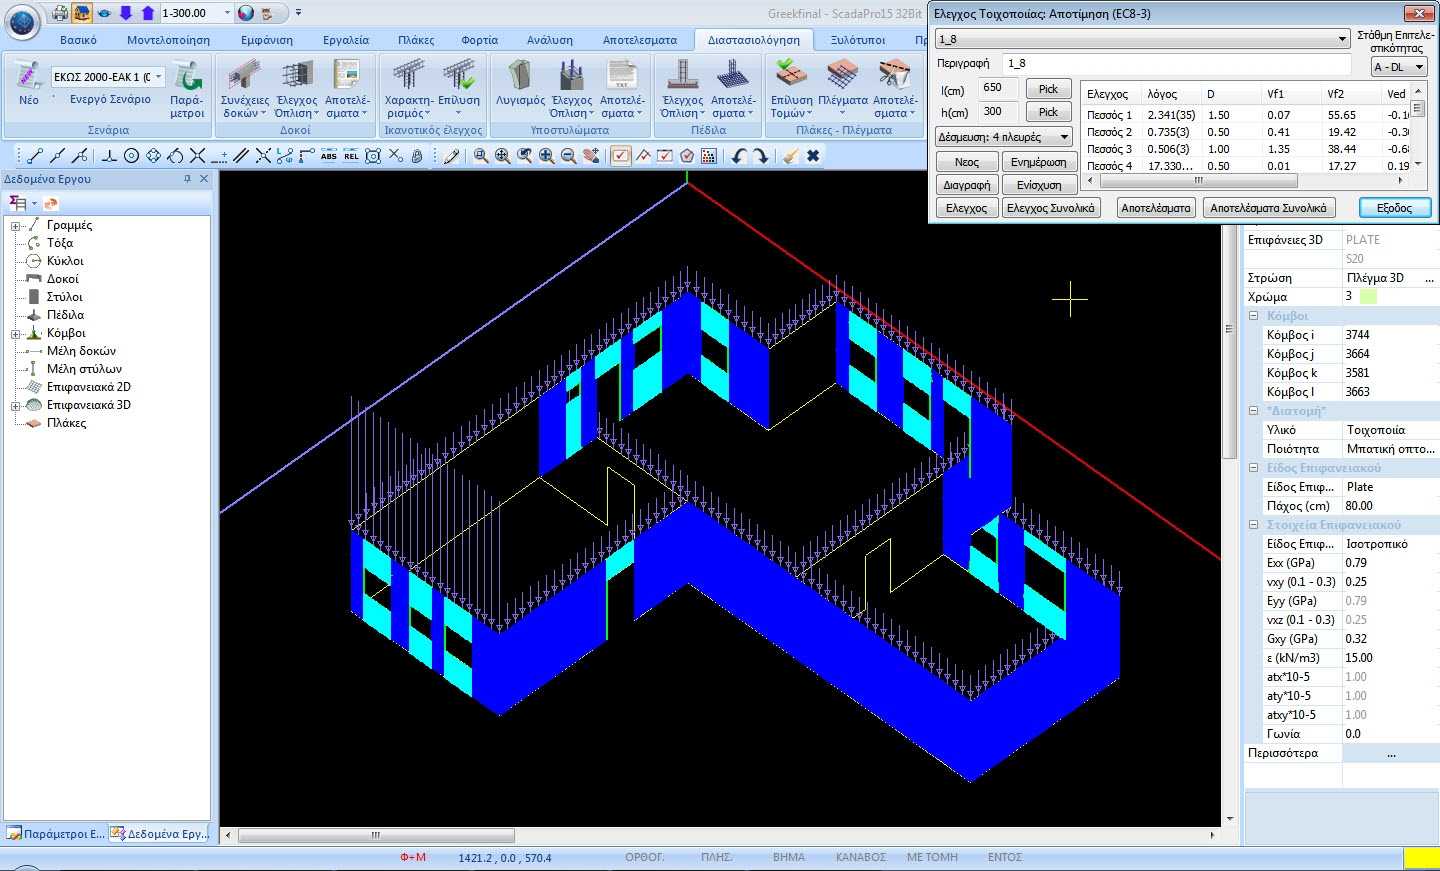Click the green Χρώμα color swatch

pos(1368,296)
